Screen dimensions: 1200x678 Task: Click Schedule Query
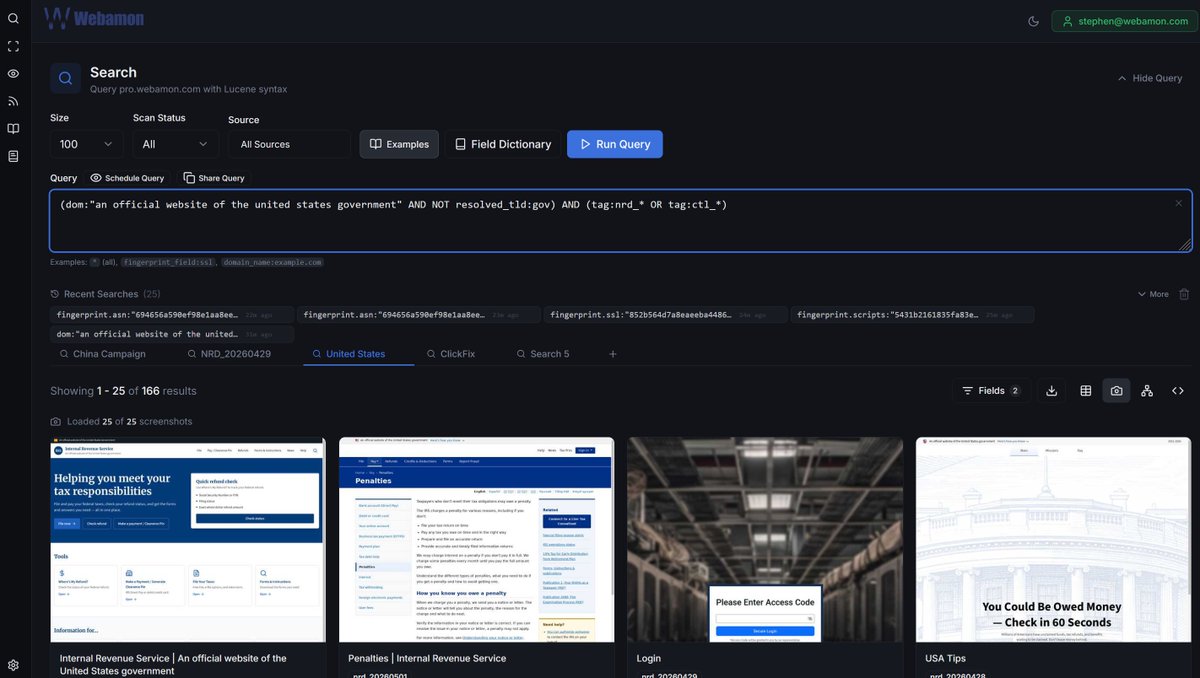(127, 178)
